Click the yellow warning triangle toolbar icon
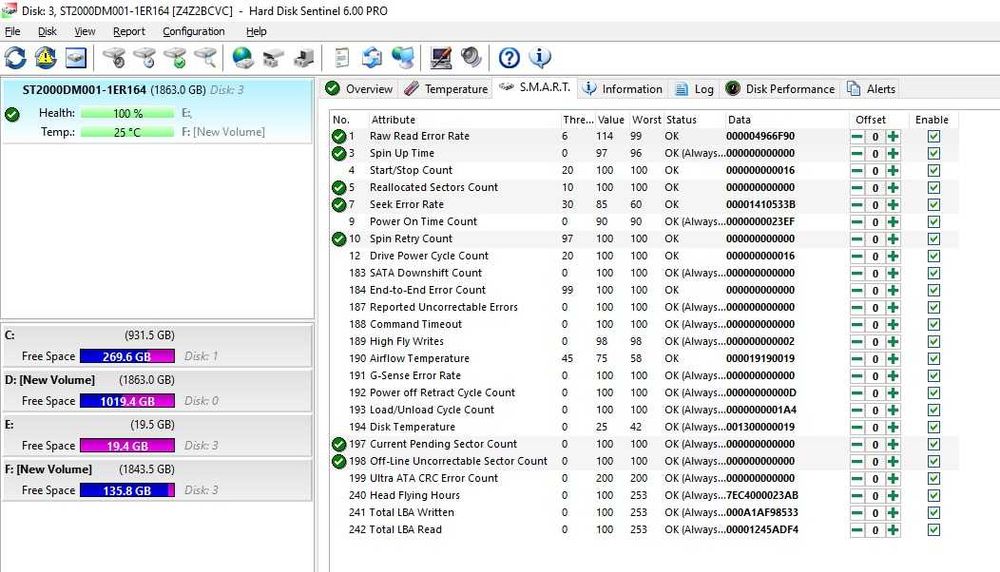Image resolution: width=1000 pixels, height=572 pixels. tap(46, 58)
